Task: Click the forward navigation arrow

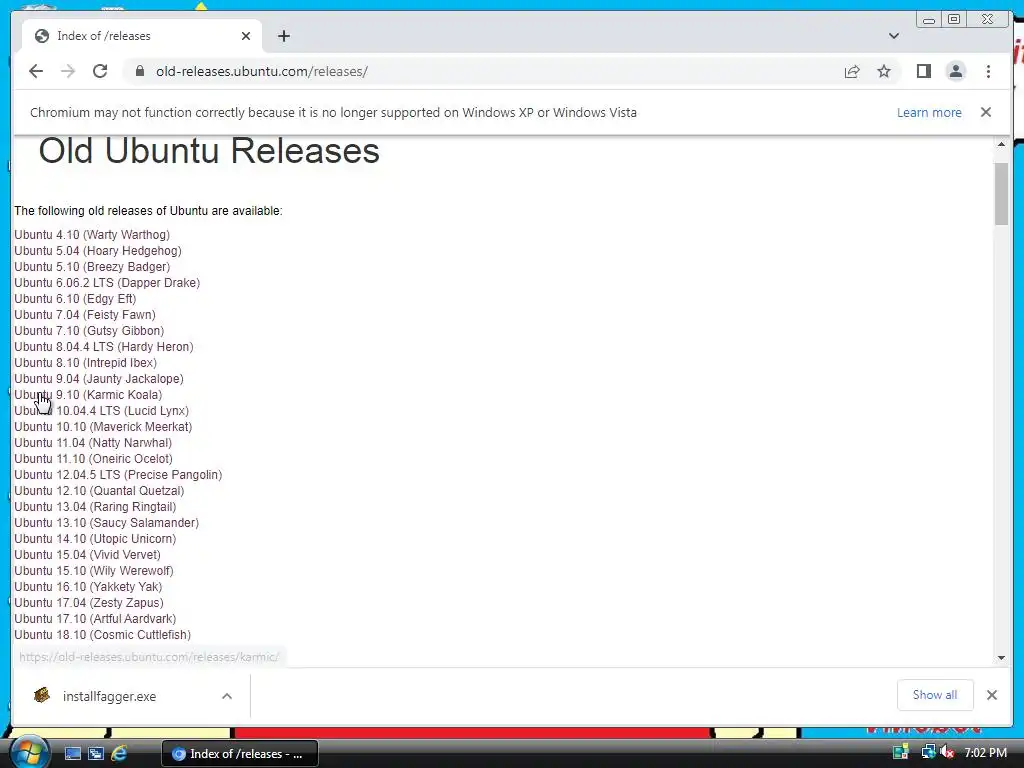Action: 68,71
